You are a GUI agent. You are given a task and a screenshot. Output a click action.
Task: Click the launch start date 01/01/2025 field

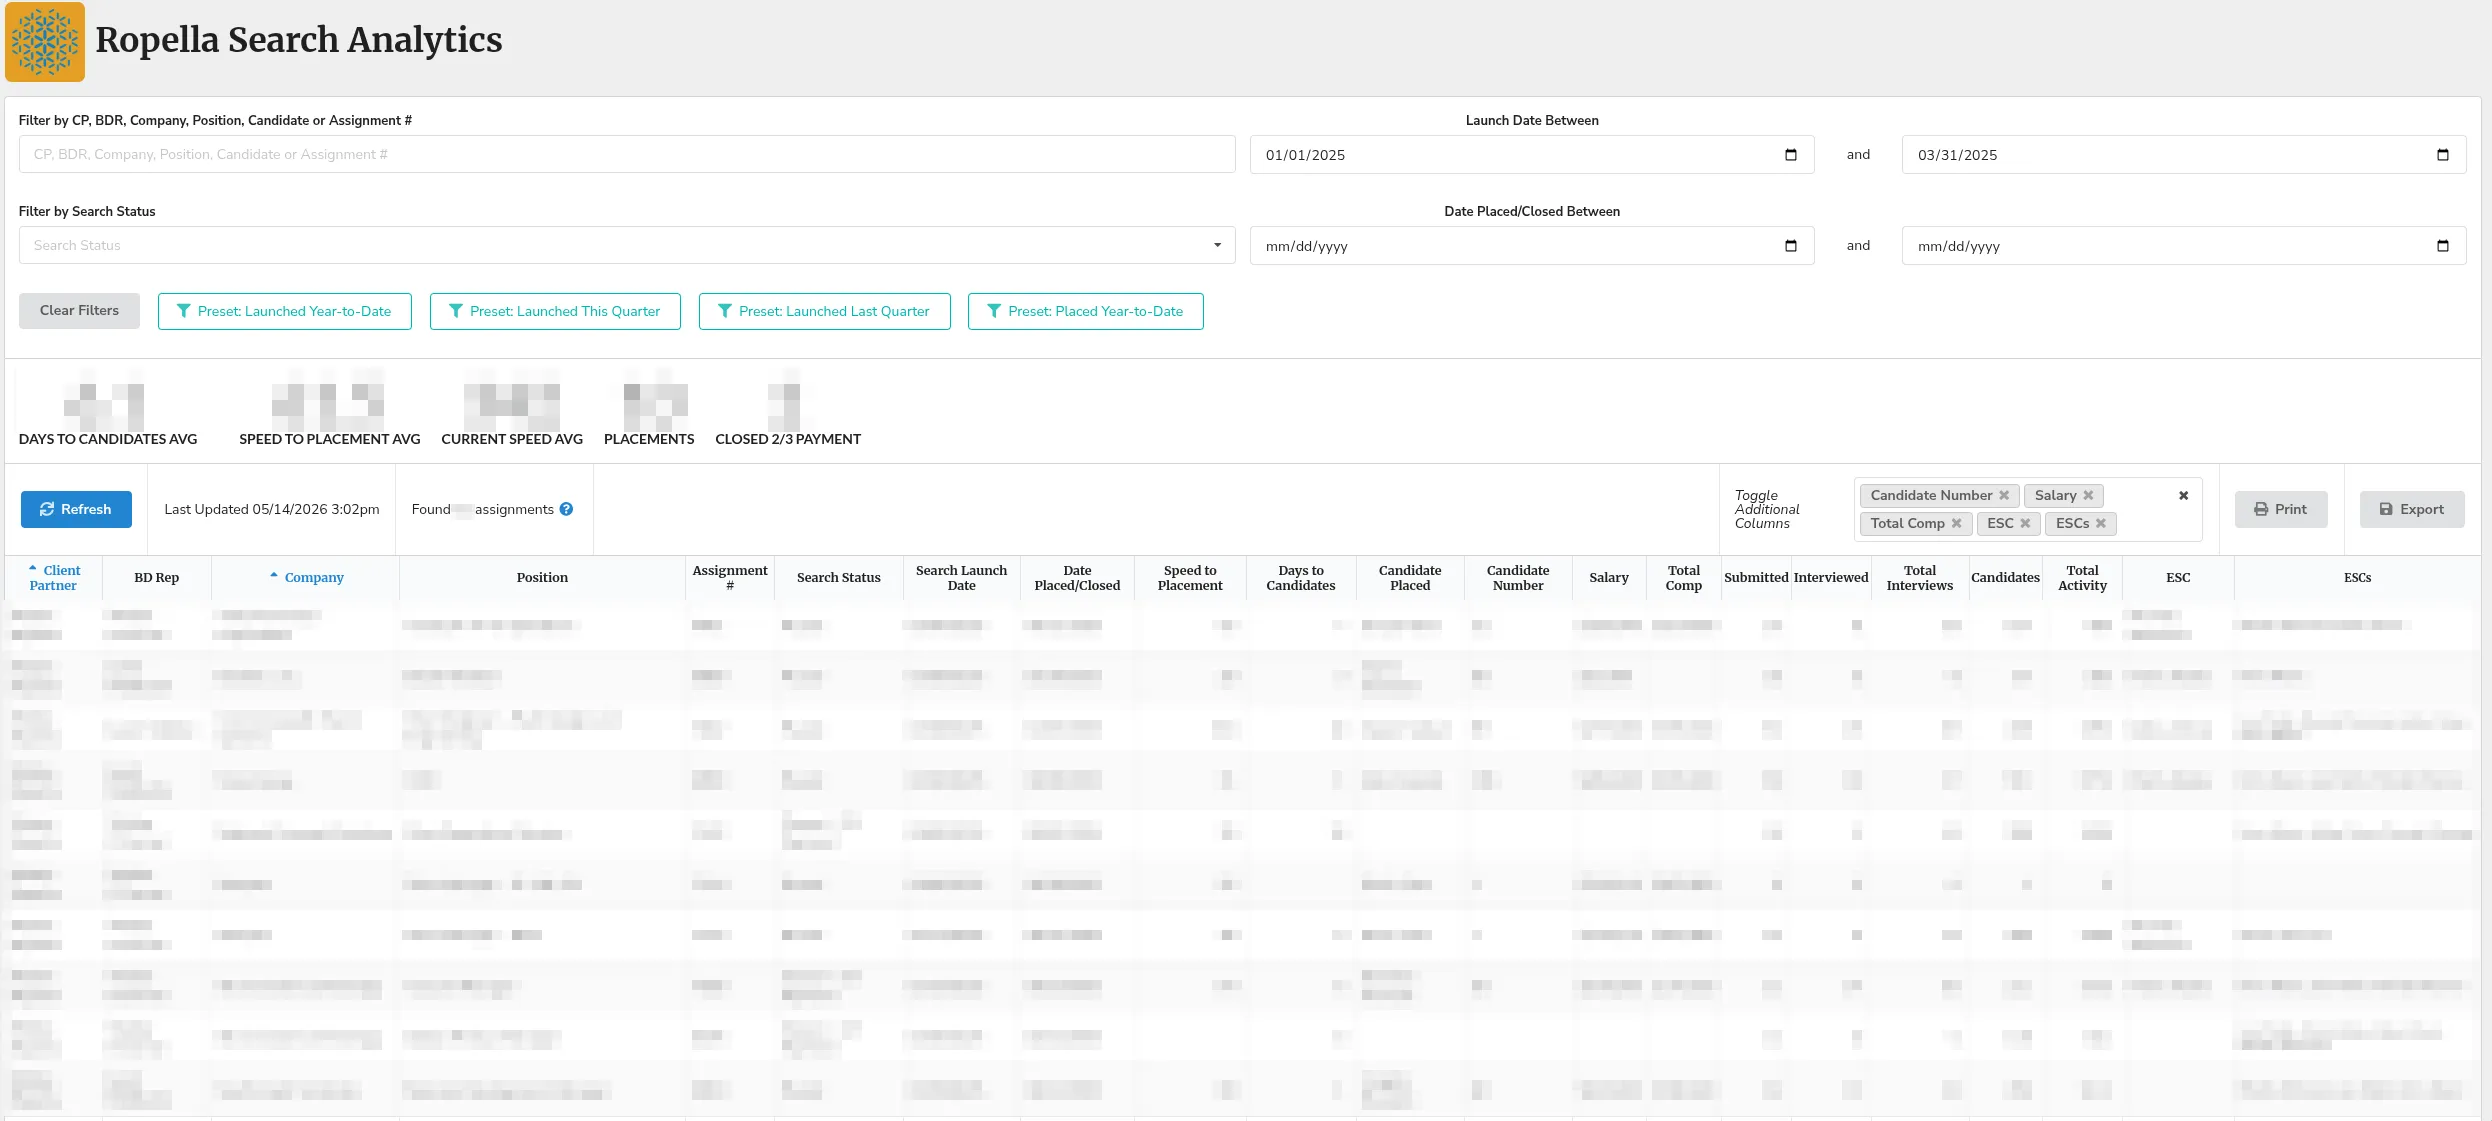[1532, 155]
